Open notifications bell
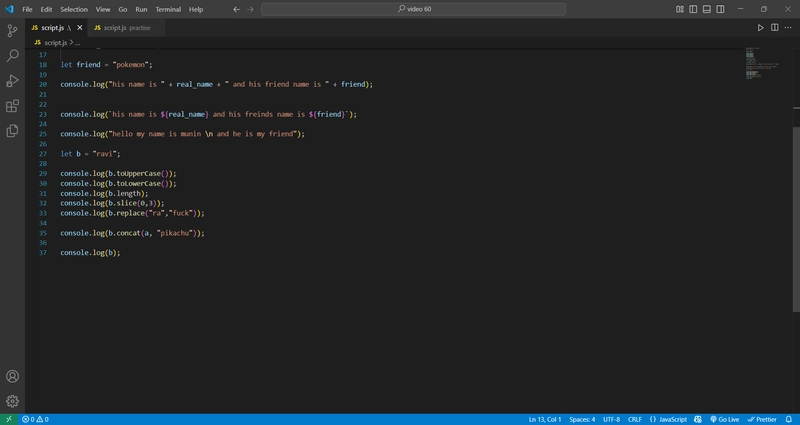 [789, 419]
